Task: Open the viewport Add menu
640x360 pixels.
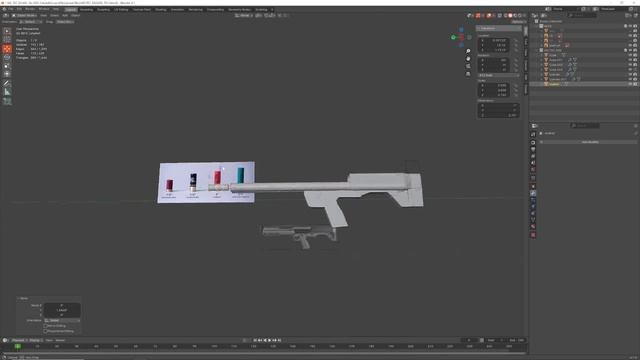Action: 65,16
